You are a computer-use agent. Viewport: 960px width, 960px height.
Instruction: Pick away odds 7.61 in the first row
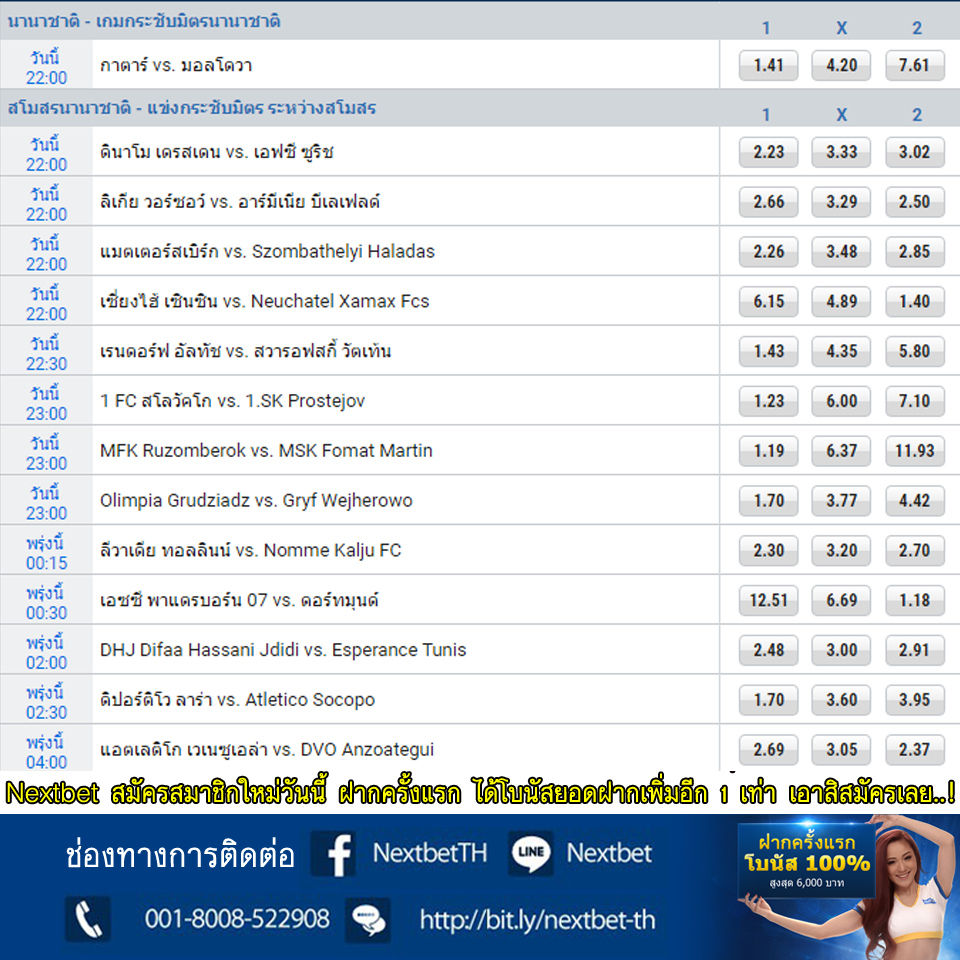coord(914,65)
